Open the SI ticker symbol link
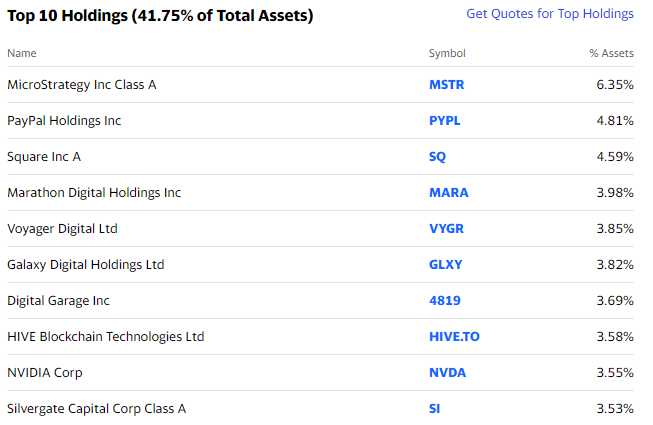653x425 pixels. tap(434, 408)
